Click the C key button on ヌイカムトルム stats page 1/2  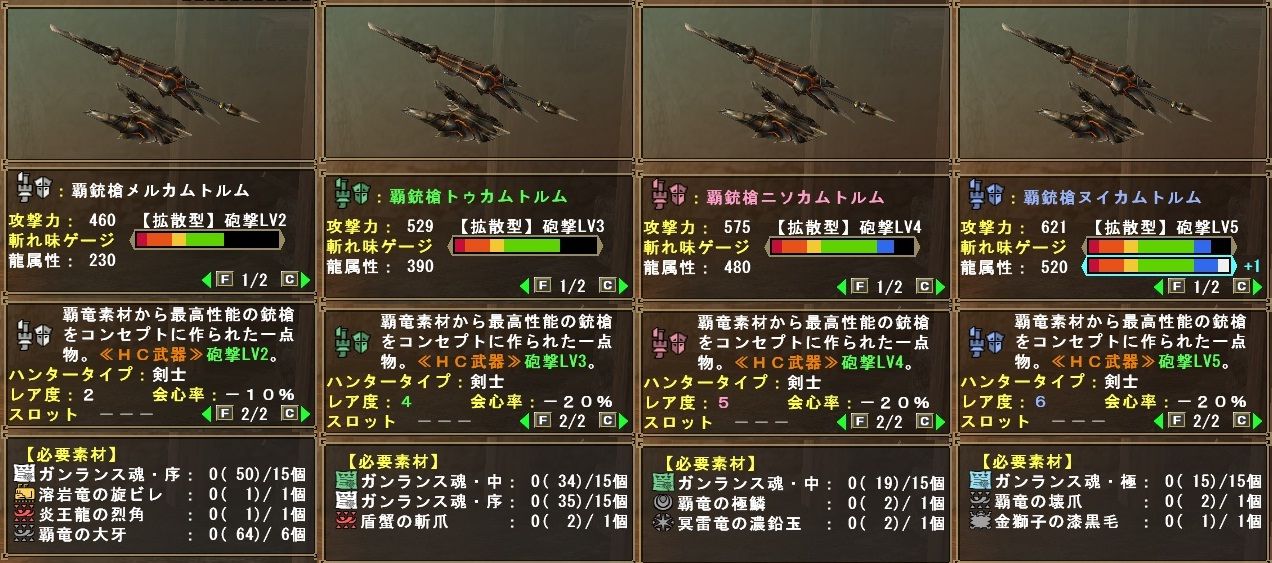coord(1240,285)
